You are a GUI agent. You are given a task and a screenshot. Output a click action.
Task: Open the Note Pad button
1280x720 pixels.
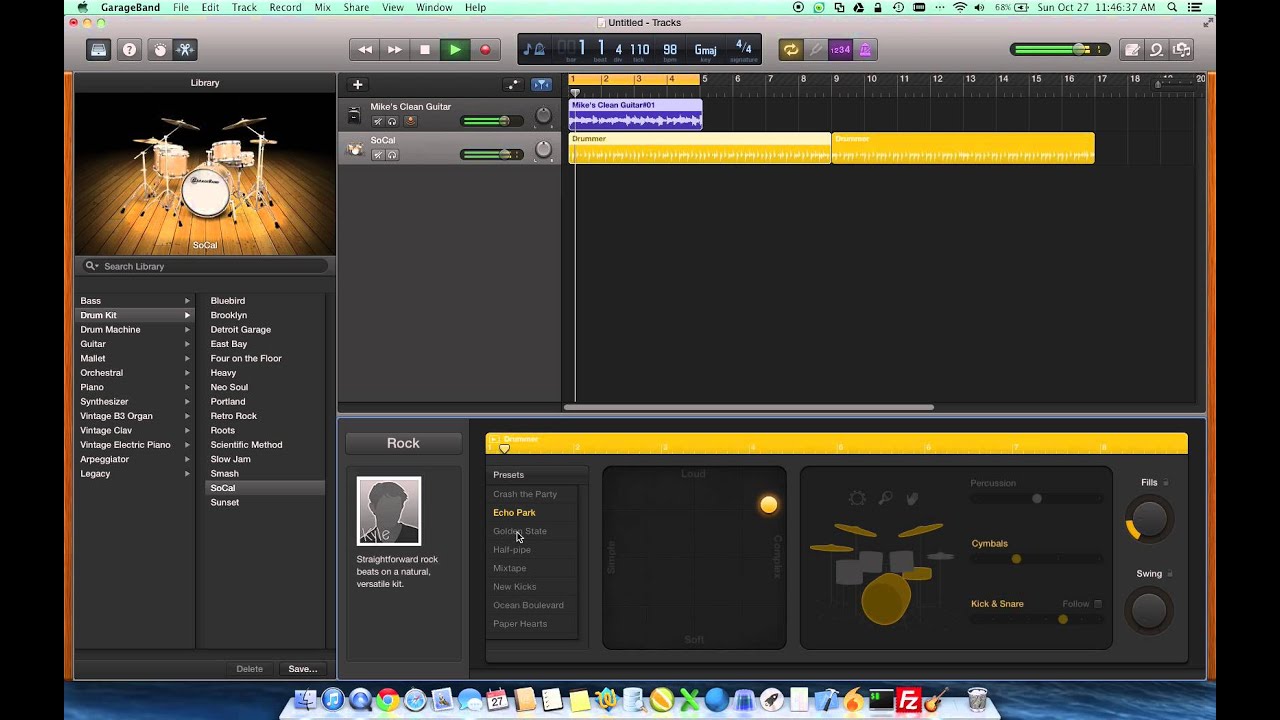(1132, 50)
